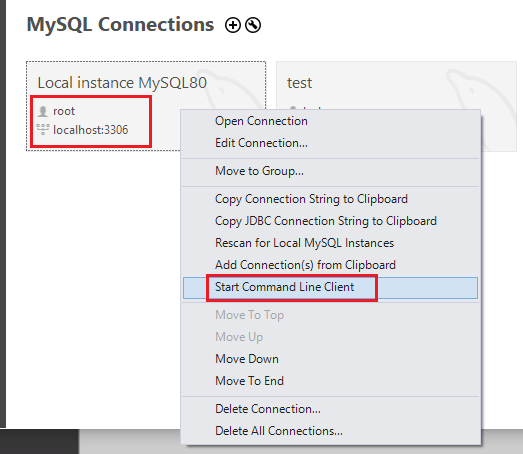Click the MySQL Connections heading

point(120,25)
